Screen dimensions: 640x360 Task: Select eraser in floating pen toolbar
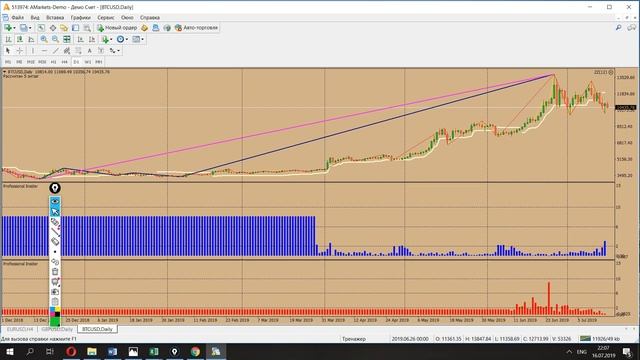(55, 242)
